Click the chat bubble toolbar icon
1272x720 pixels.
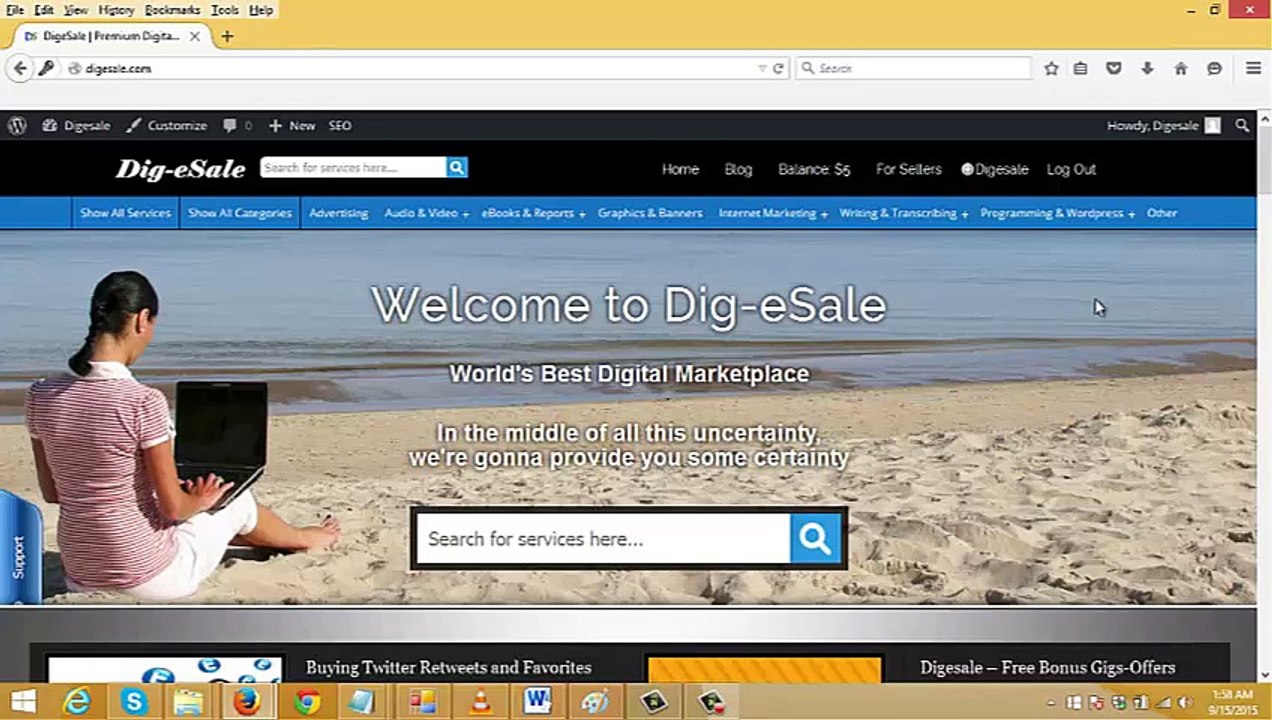click(x=1214, y=68)
